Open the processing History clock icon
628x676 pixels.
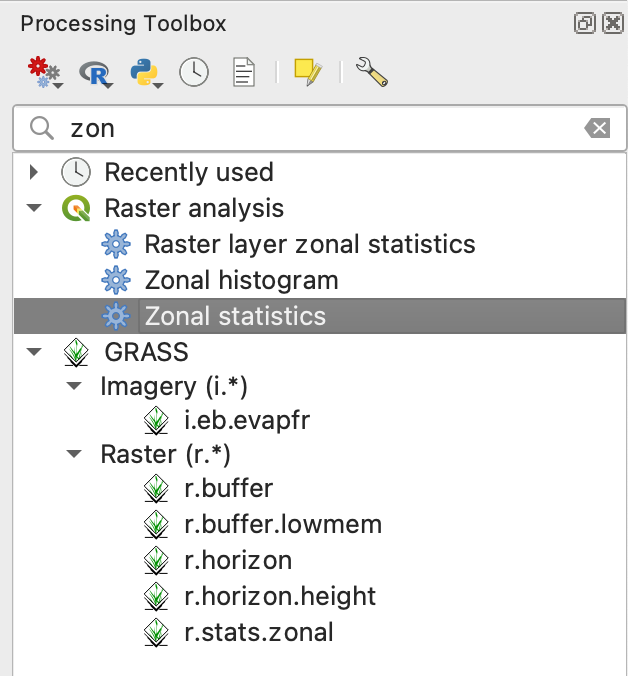tap(194, 72)
